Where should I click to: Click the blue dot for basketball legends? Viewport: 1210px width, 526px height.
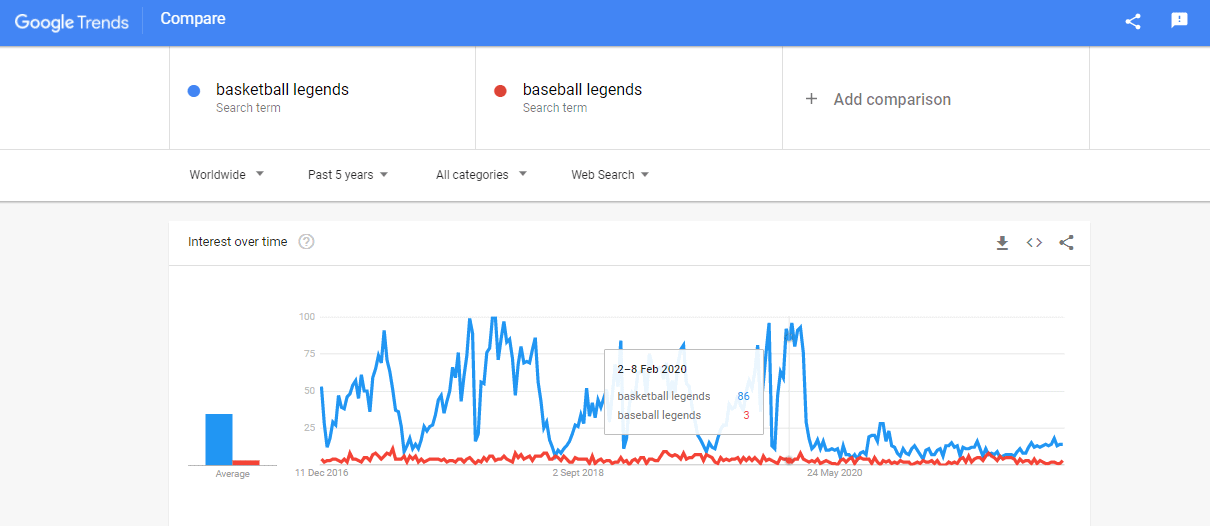(194, 92)
